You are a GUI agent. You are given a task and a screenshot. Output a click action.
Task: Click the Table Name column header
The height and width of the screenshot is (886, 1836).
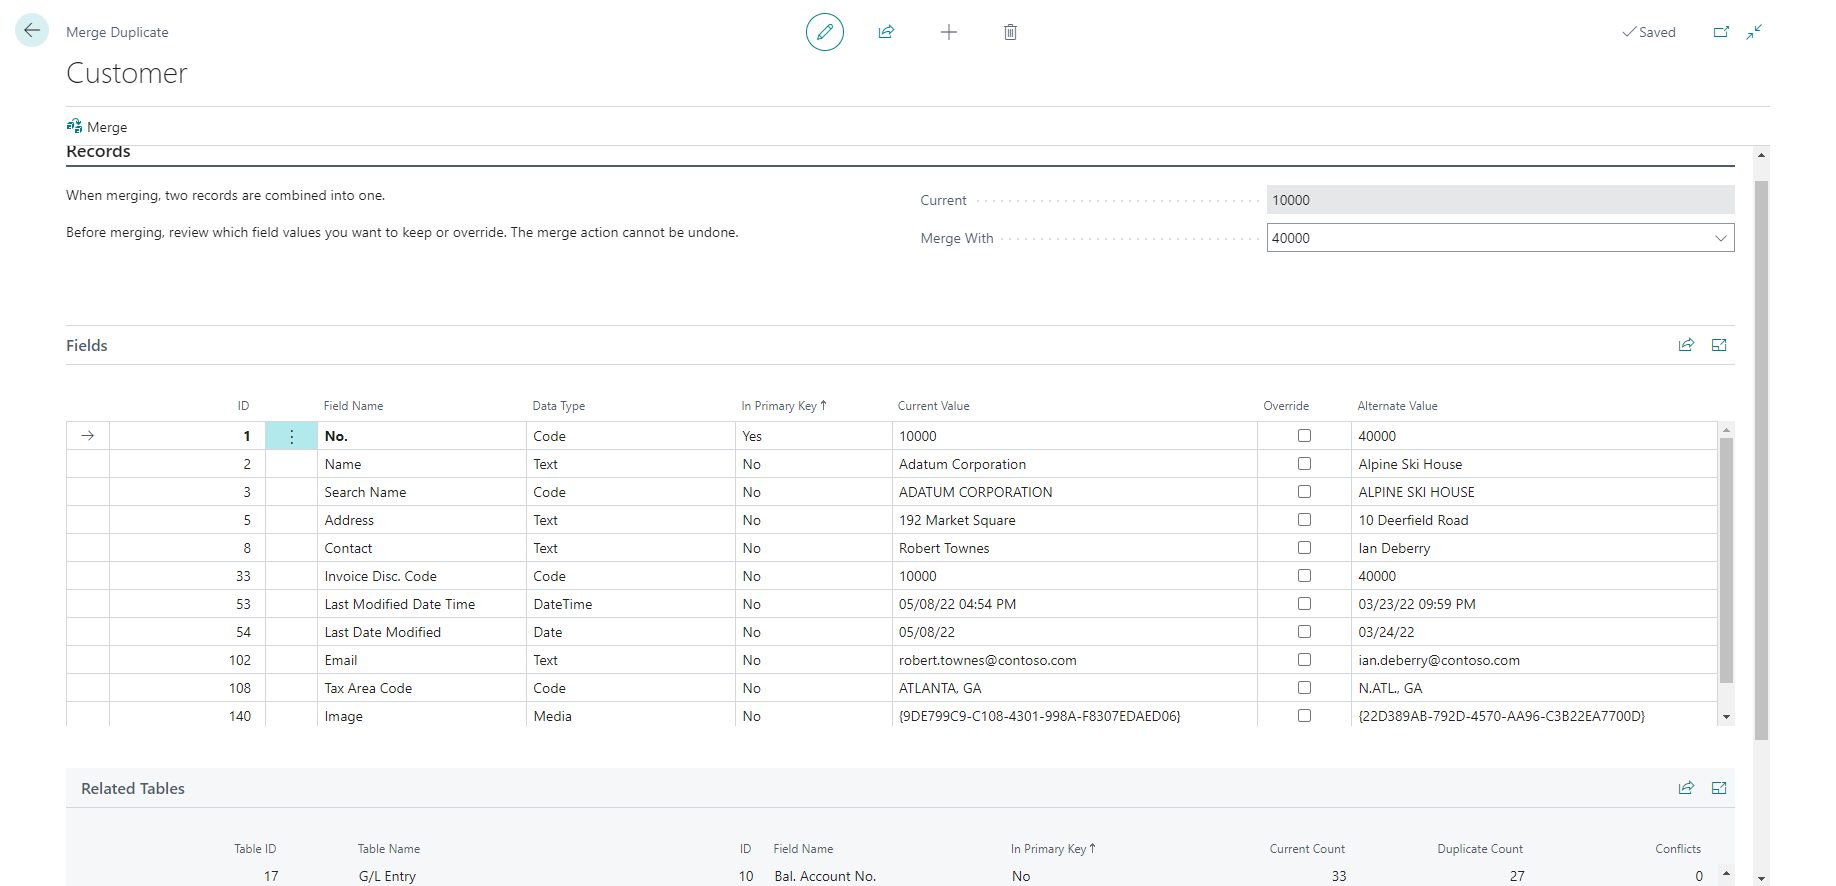(389, 849)
